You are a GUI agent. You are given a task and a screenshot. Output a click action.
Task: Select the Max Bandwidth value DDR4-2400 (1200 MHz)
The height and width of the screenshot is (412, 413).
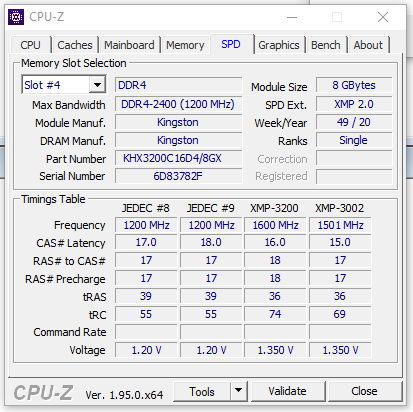click(179, 104)
